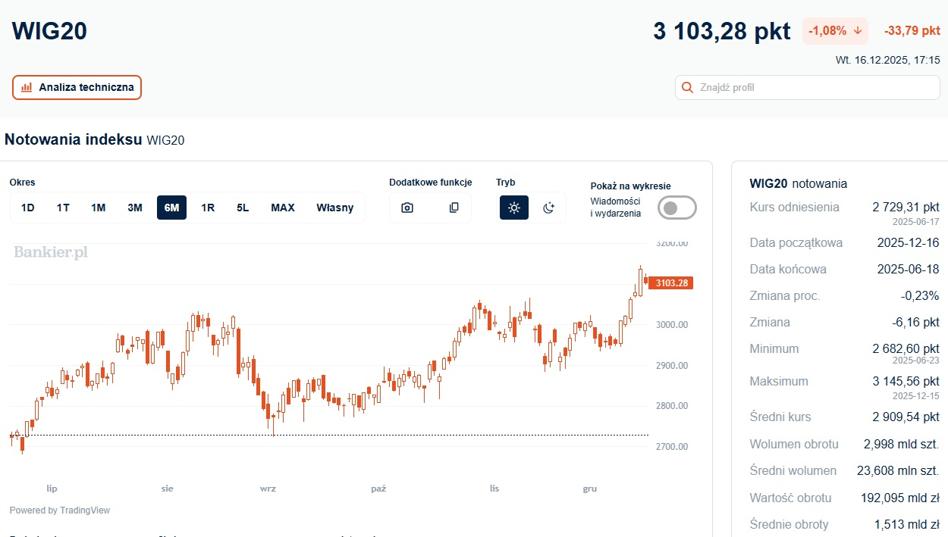Switch chart to 5L range

[242, 207]
